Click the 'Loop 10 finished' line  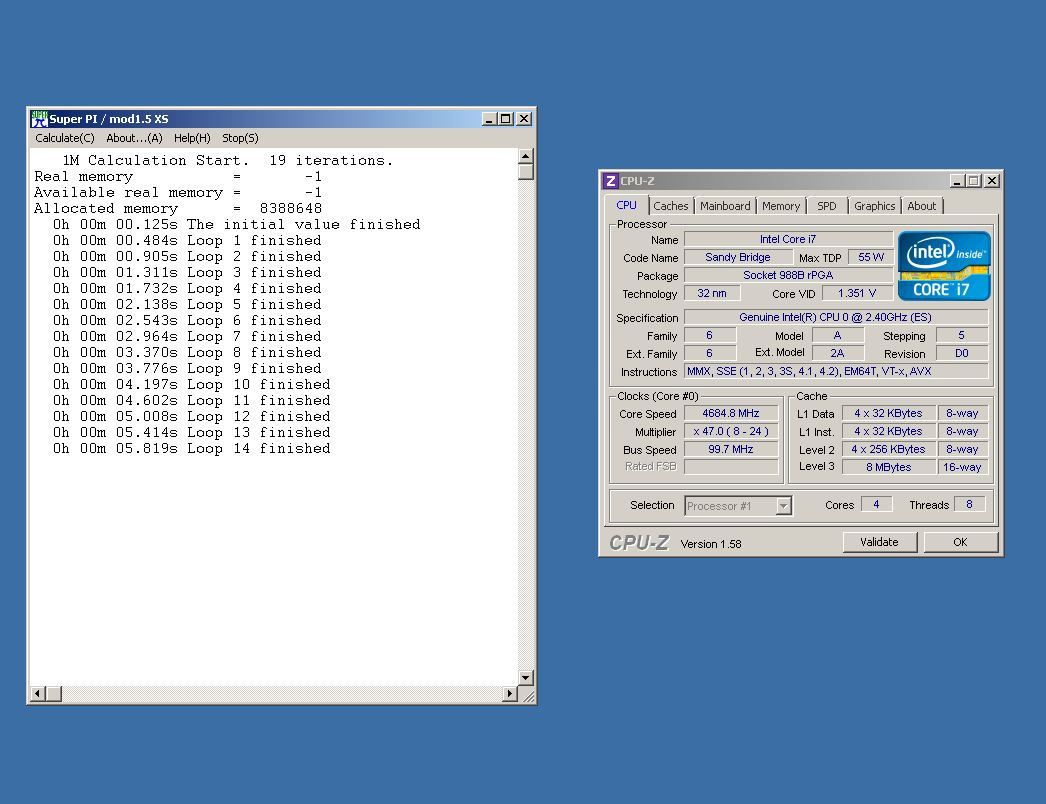(191, 384)
